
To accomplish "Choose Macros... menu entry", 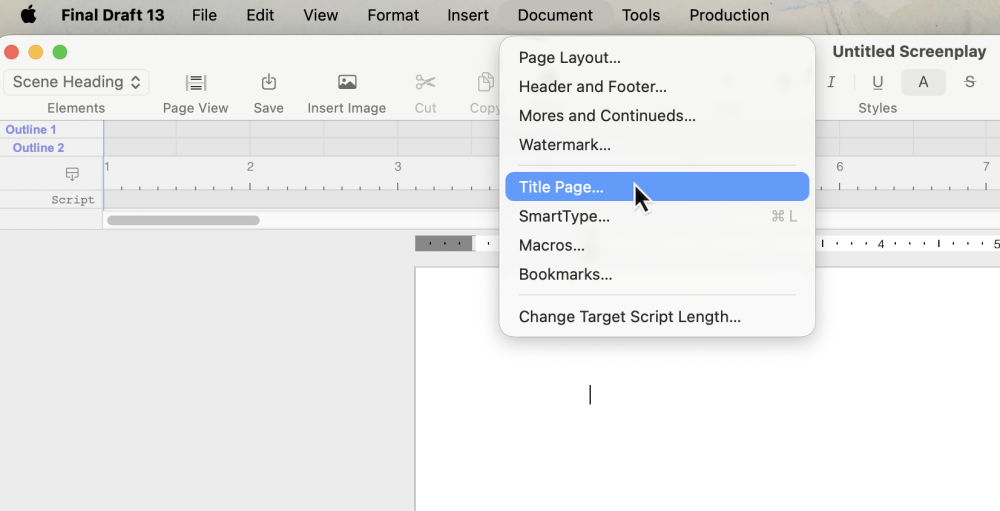I will [657, 245].
